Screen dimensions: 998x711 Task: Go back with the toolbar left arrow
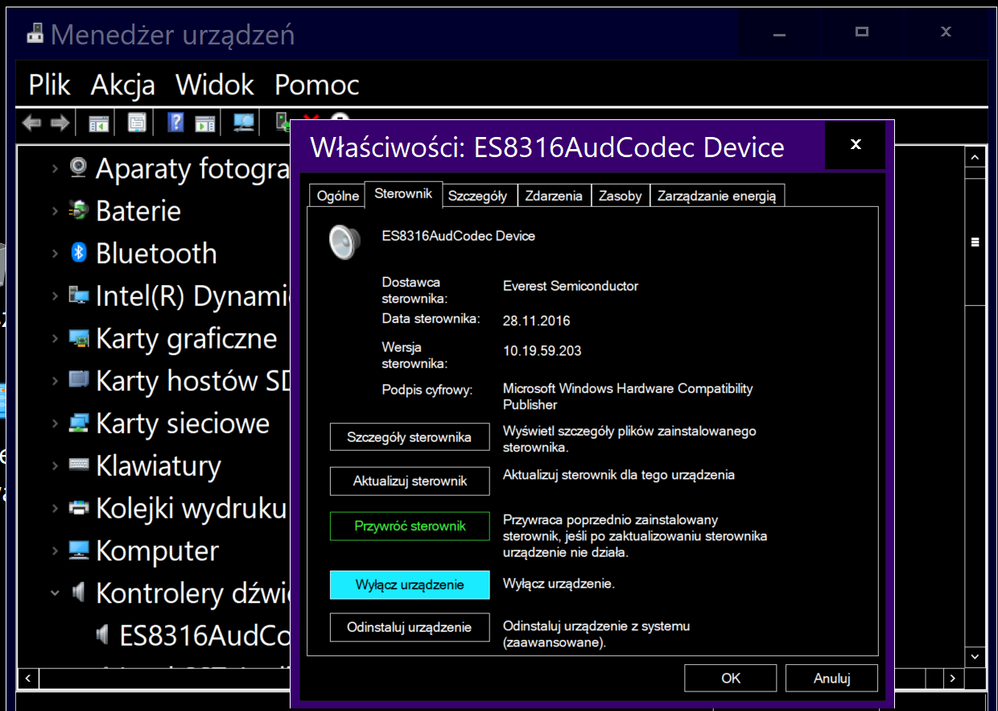[x=31, y=122]
